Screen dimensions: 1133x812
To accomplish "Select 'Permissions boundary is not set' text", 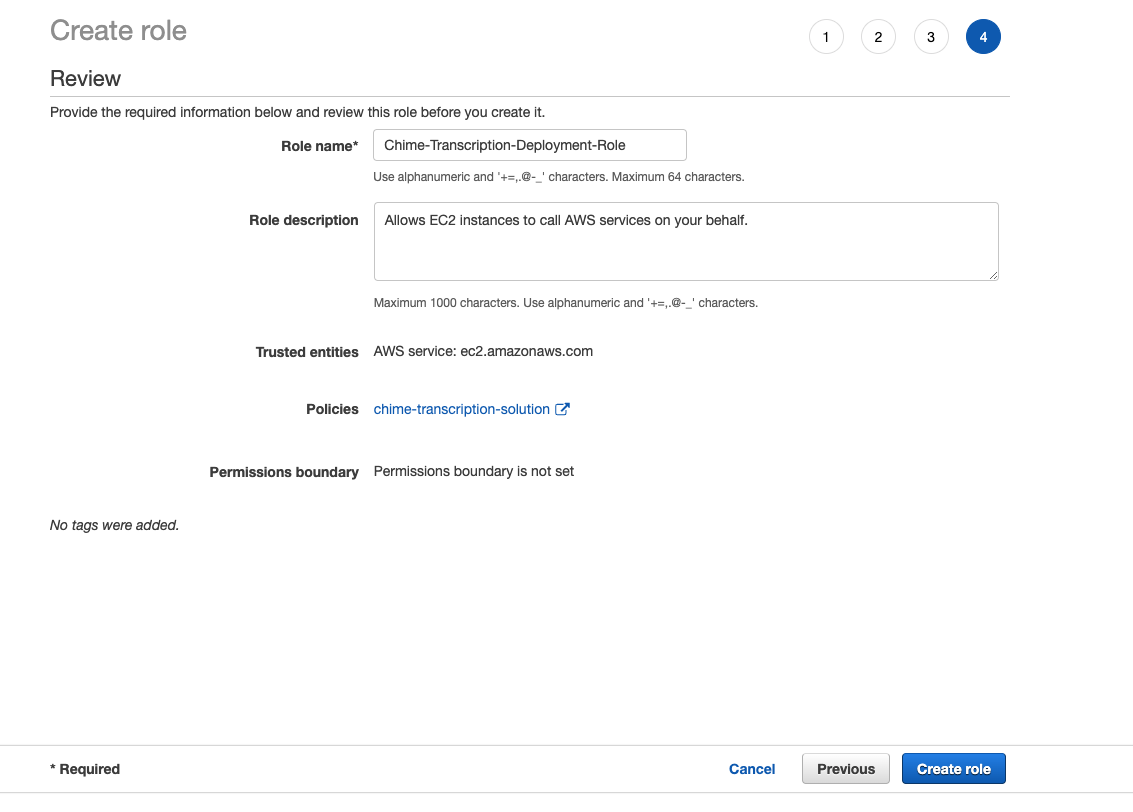I will (473, 471).
